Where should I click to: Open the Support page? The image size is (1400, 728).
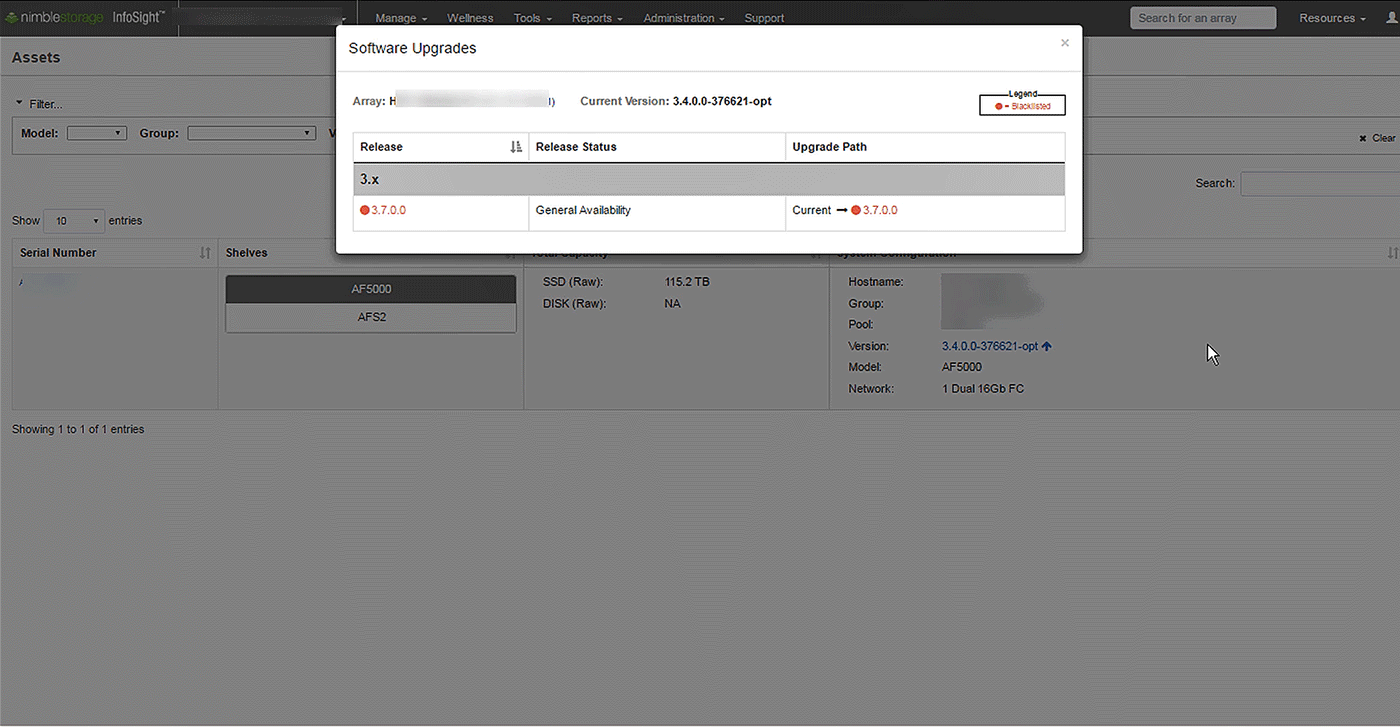[764, 18]
